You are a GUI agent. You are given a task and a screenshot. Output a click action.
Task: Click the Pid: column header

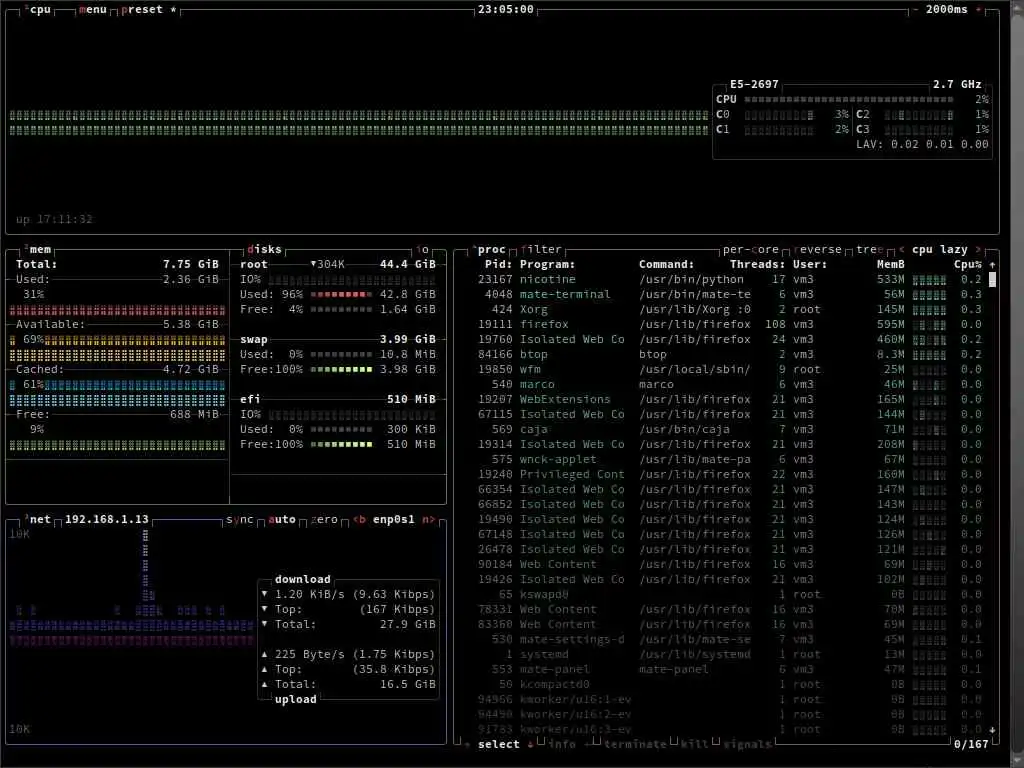click(499, 264)
